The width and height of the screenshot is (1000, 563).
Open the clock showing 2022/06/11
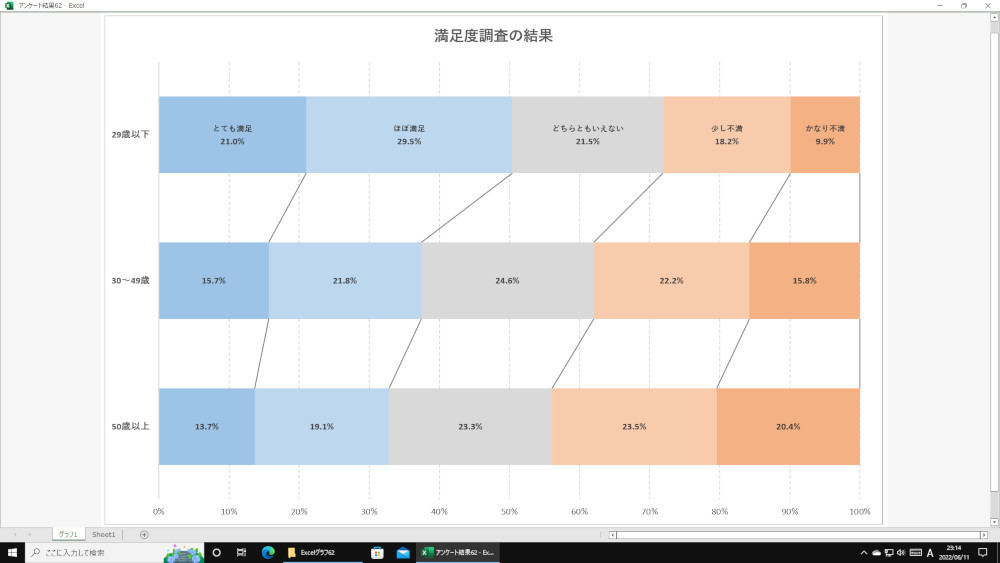[x=953, y=553]
